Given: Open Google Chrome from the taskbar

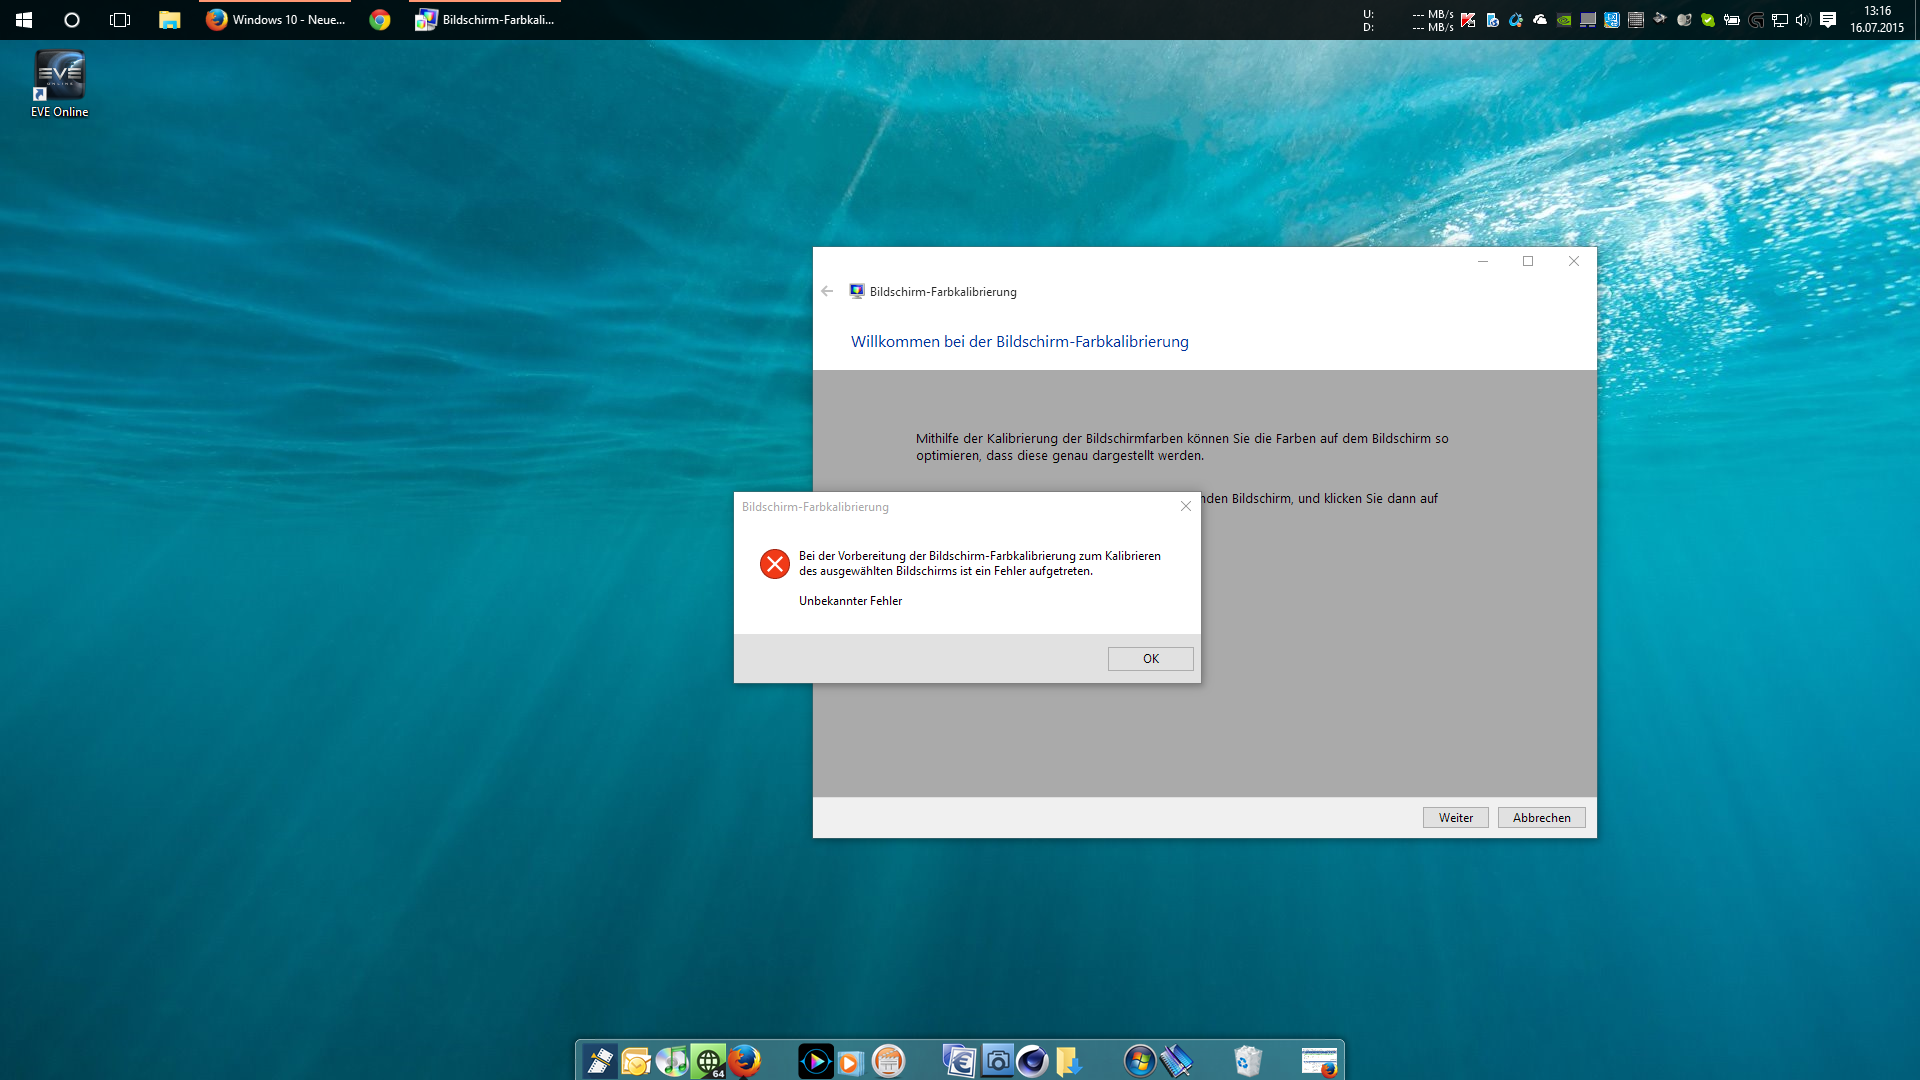Looking at the screenshot, I should click(x=380, y=19).
